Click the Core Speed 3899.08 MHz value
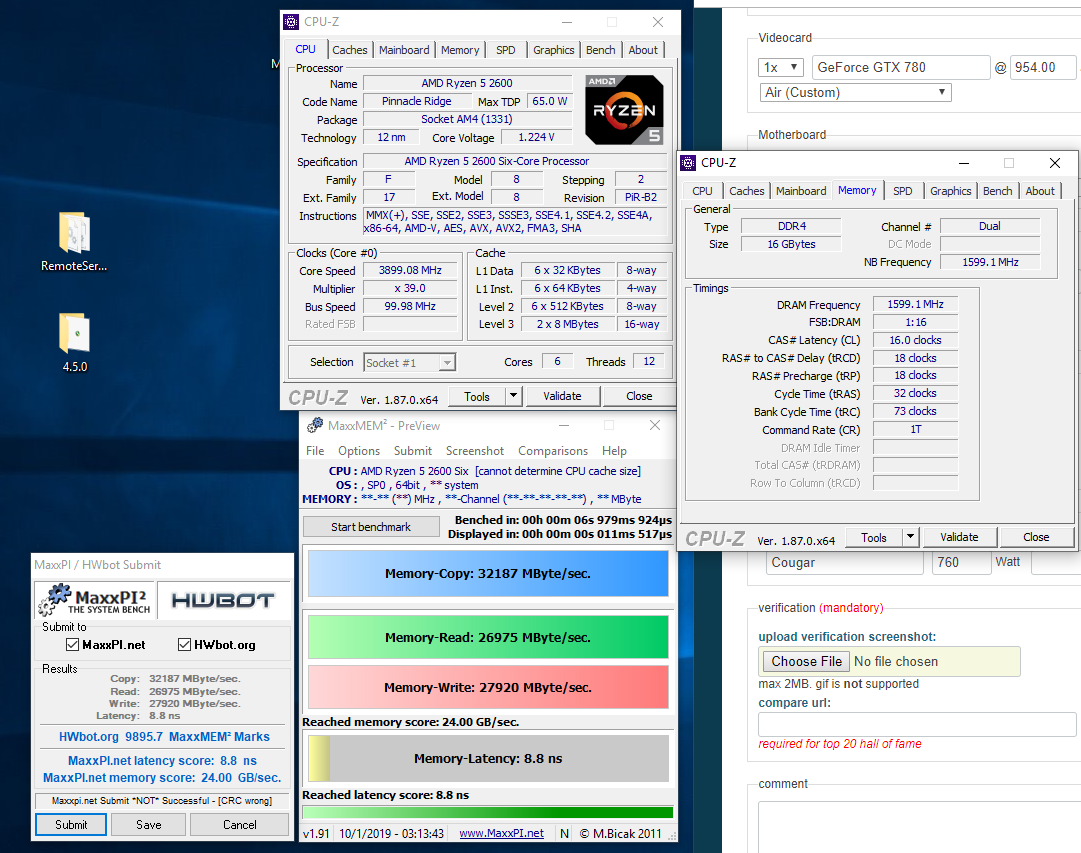1081x853 pixels. [410, 270]
